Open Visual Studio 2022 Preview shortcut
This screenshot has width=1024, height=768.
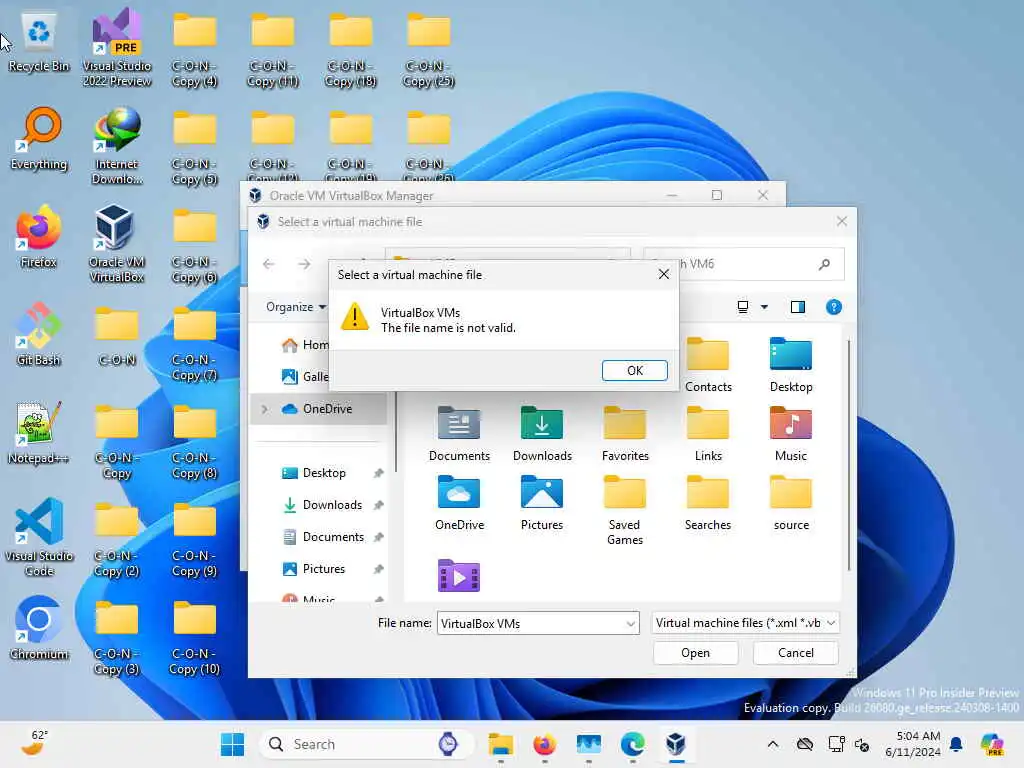click(x=117, y=48)
